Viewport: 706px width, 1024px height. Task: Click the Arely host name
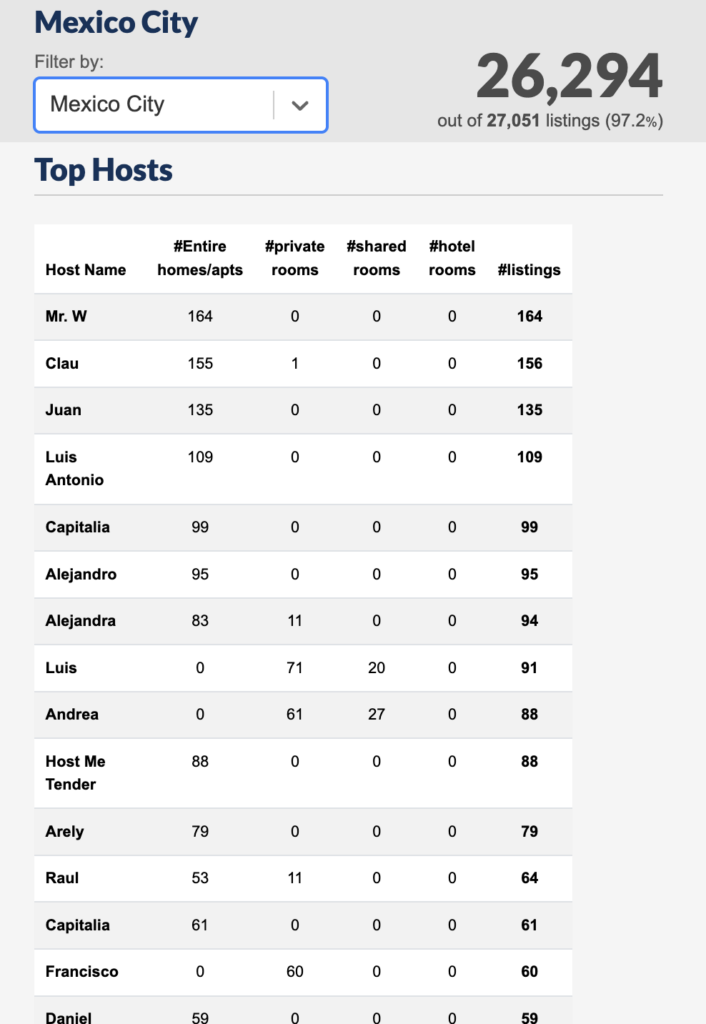click(x=65, y=831)
